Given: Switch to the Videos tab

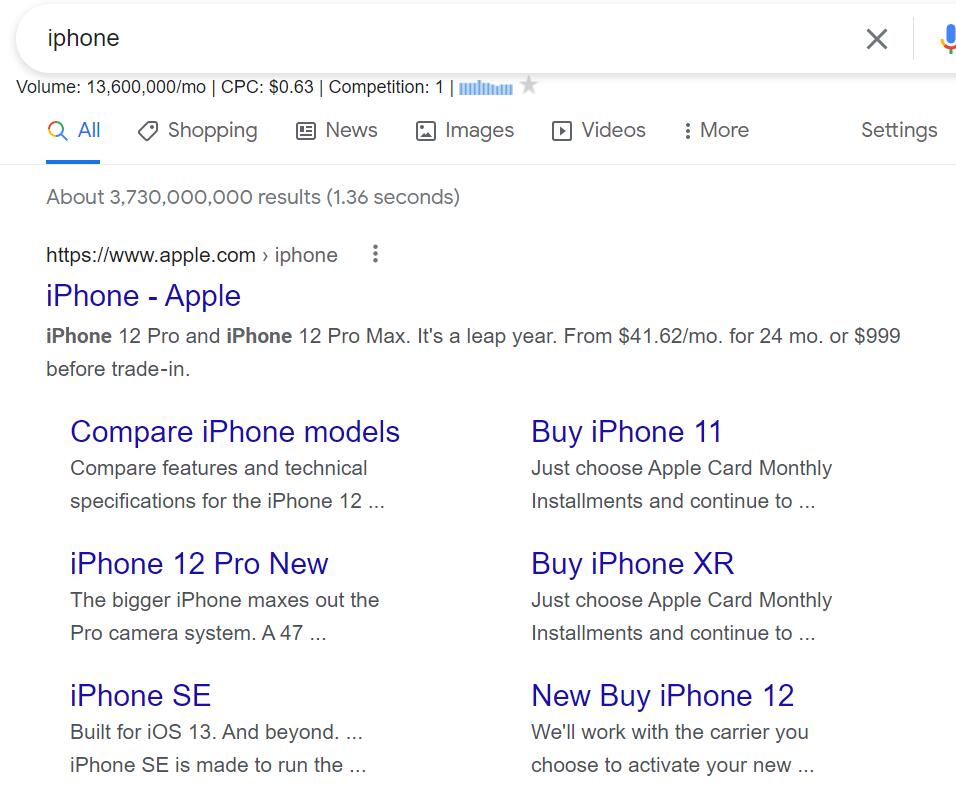Looking at the screenshot, I should point(598,130).
